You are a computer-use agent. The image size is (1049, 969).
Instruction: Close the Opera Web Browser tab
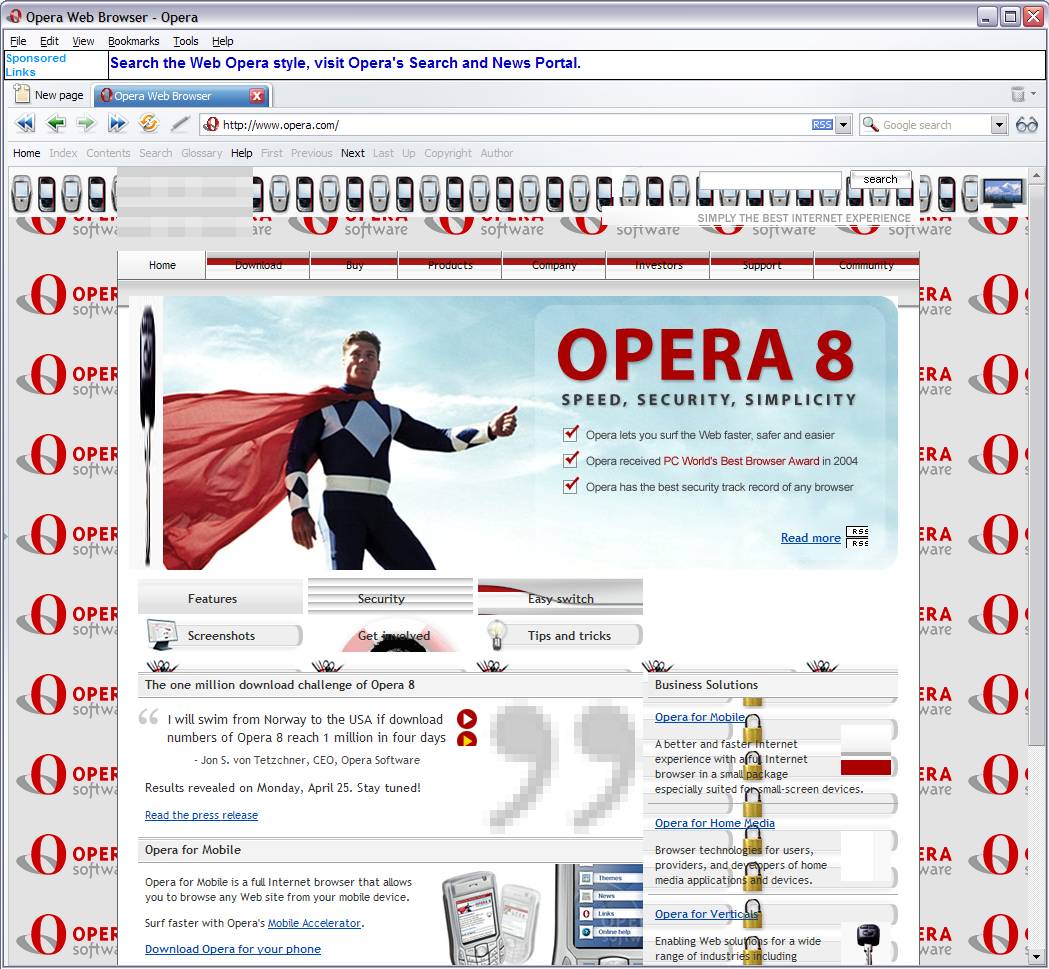(x=256, y=96)
